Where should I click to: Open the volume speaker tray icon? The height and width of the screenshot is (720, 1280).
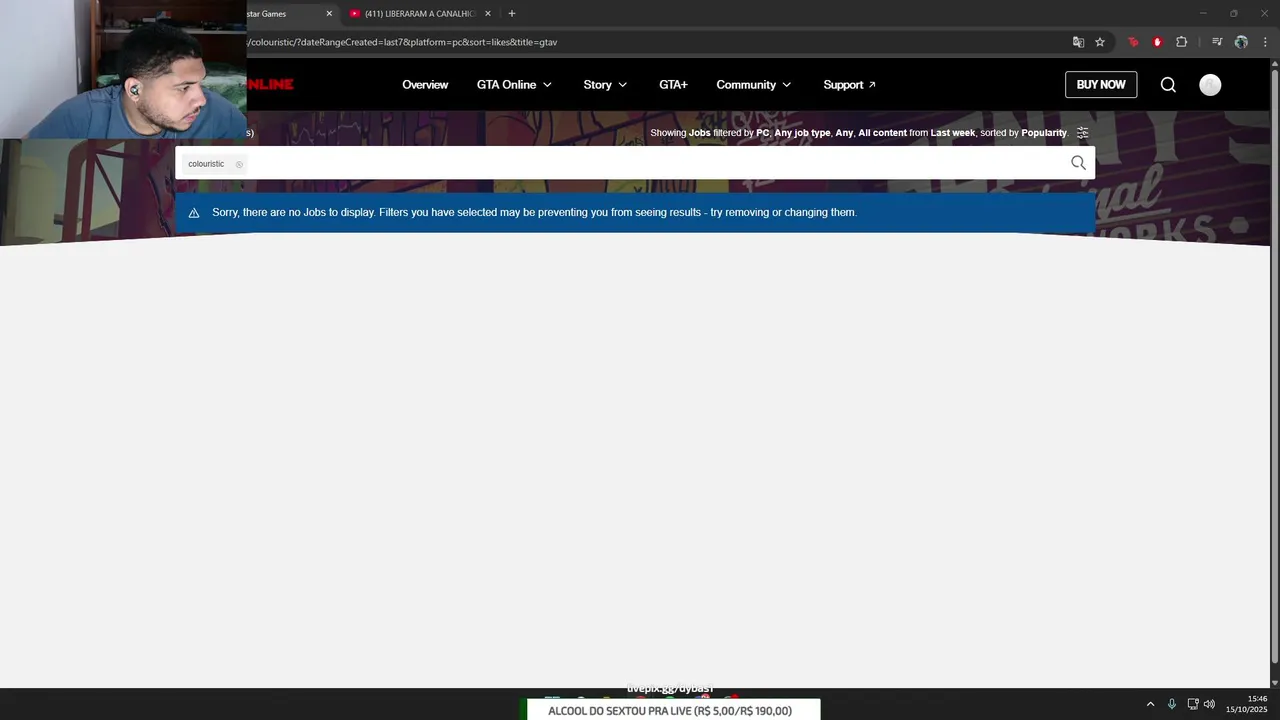(x=1209, y=704)
